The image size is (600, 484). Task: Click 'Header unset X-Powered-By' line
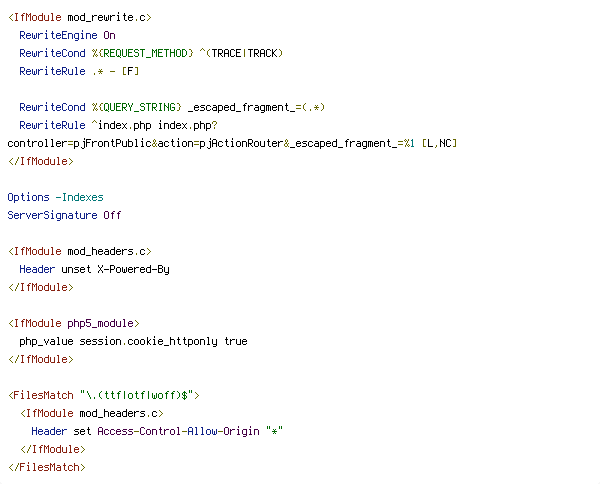(95, 269)
